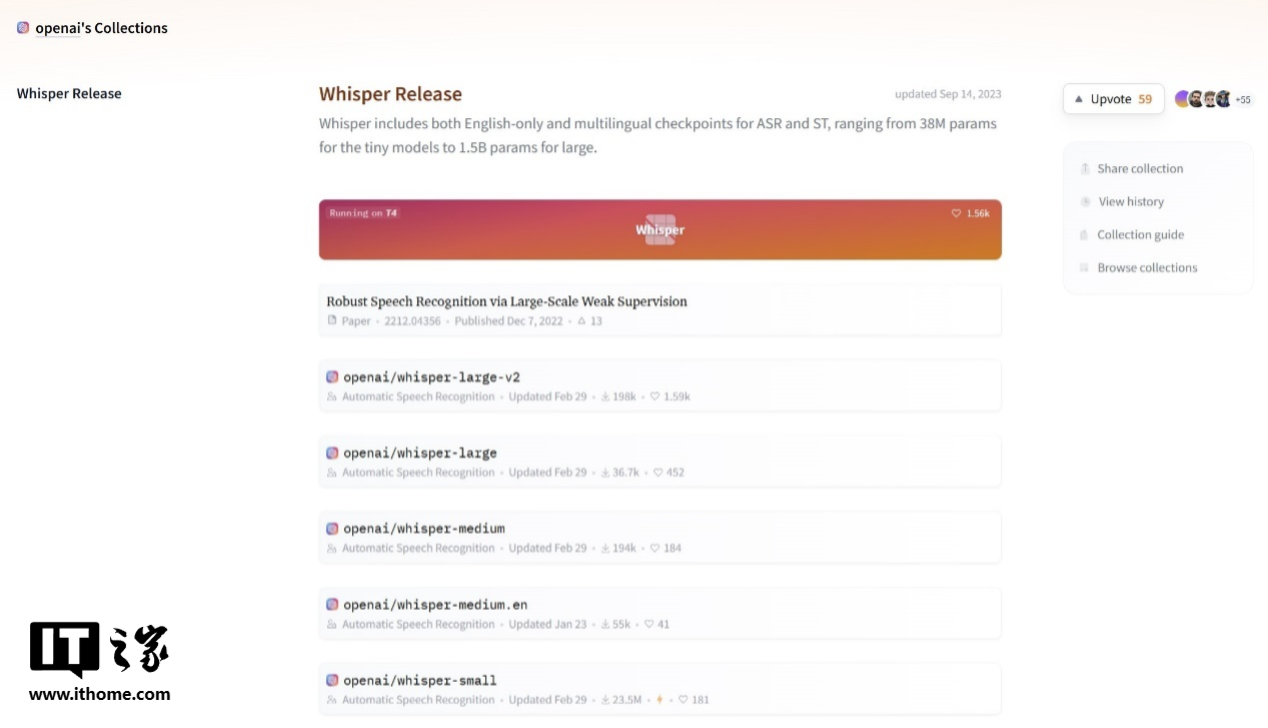Open the openai/whisper-small model

pyautogui.click(x=420, y=680)
